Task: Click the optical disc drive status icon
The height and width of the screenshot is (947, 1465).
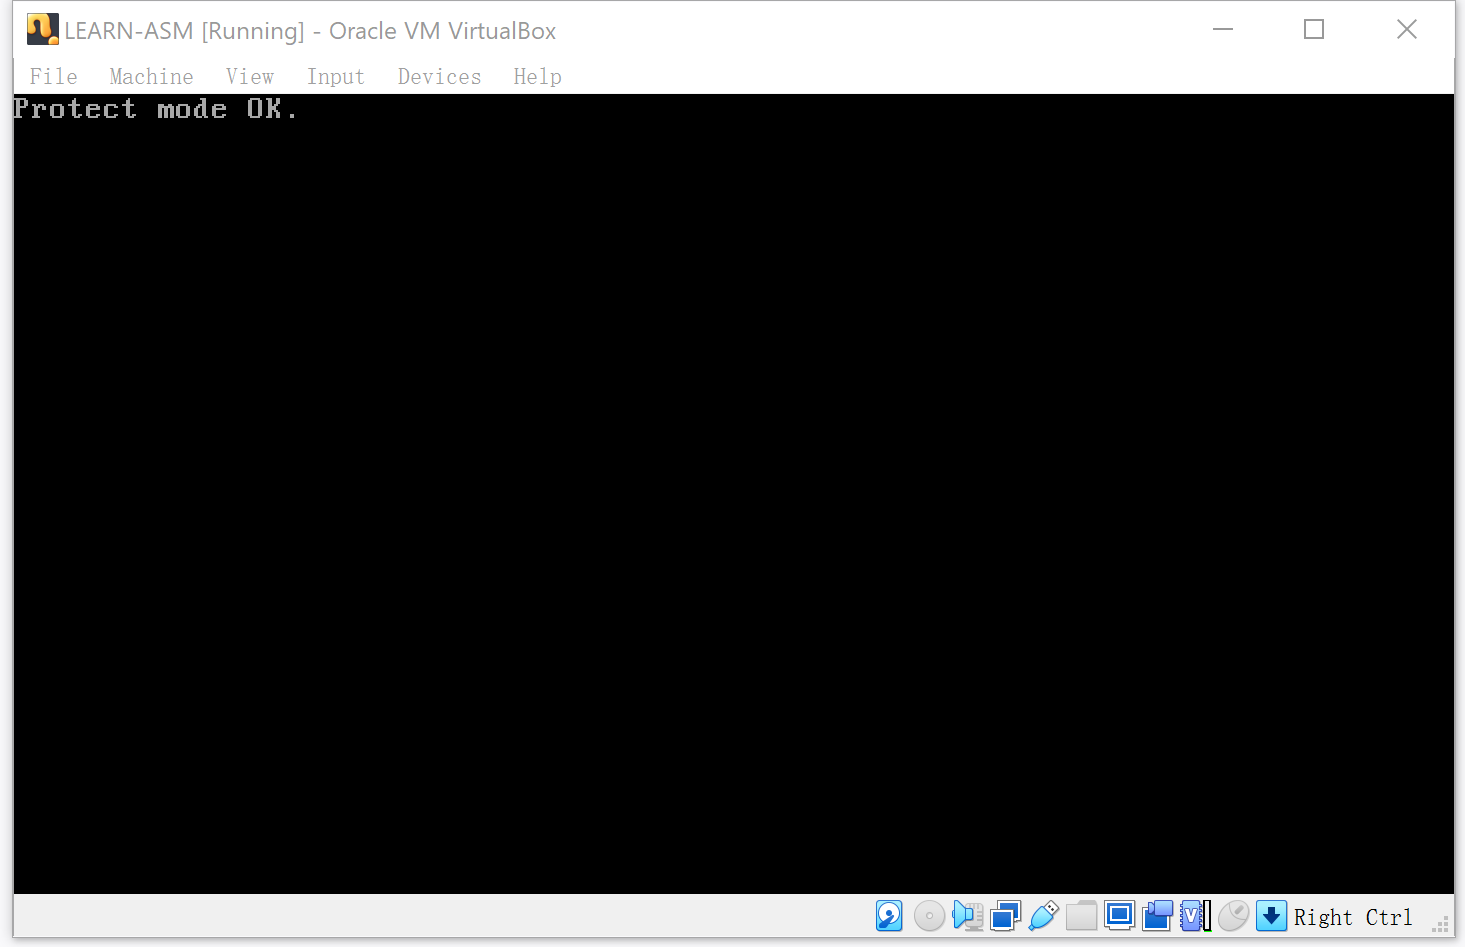Action: (929, 916)
